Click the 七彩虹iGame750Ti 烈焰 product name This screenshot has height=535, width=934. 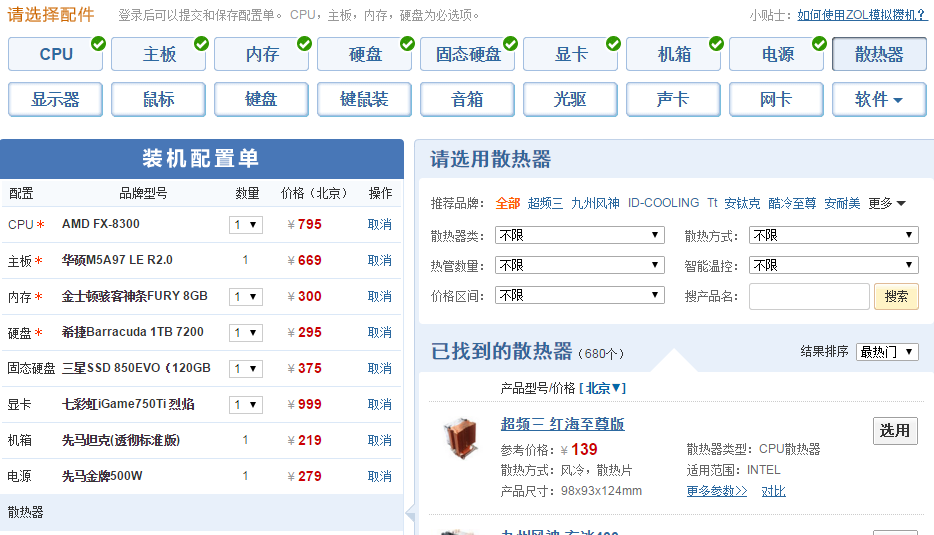[128, 404]
